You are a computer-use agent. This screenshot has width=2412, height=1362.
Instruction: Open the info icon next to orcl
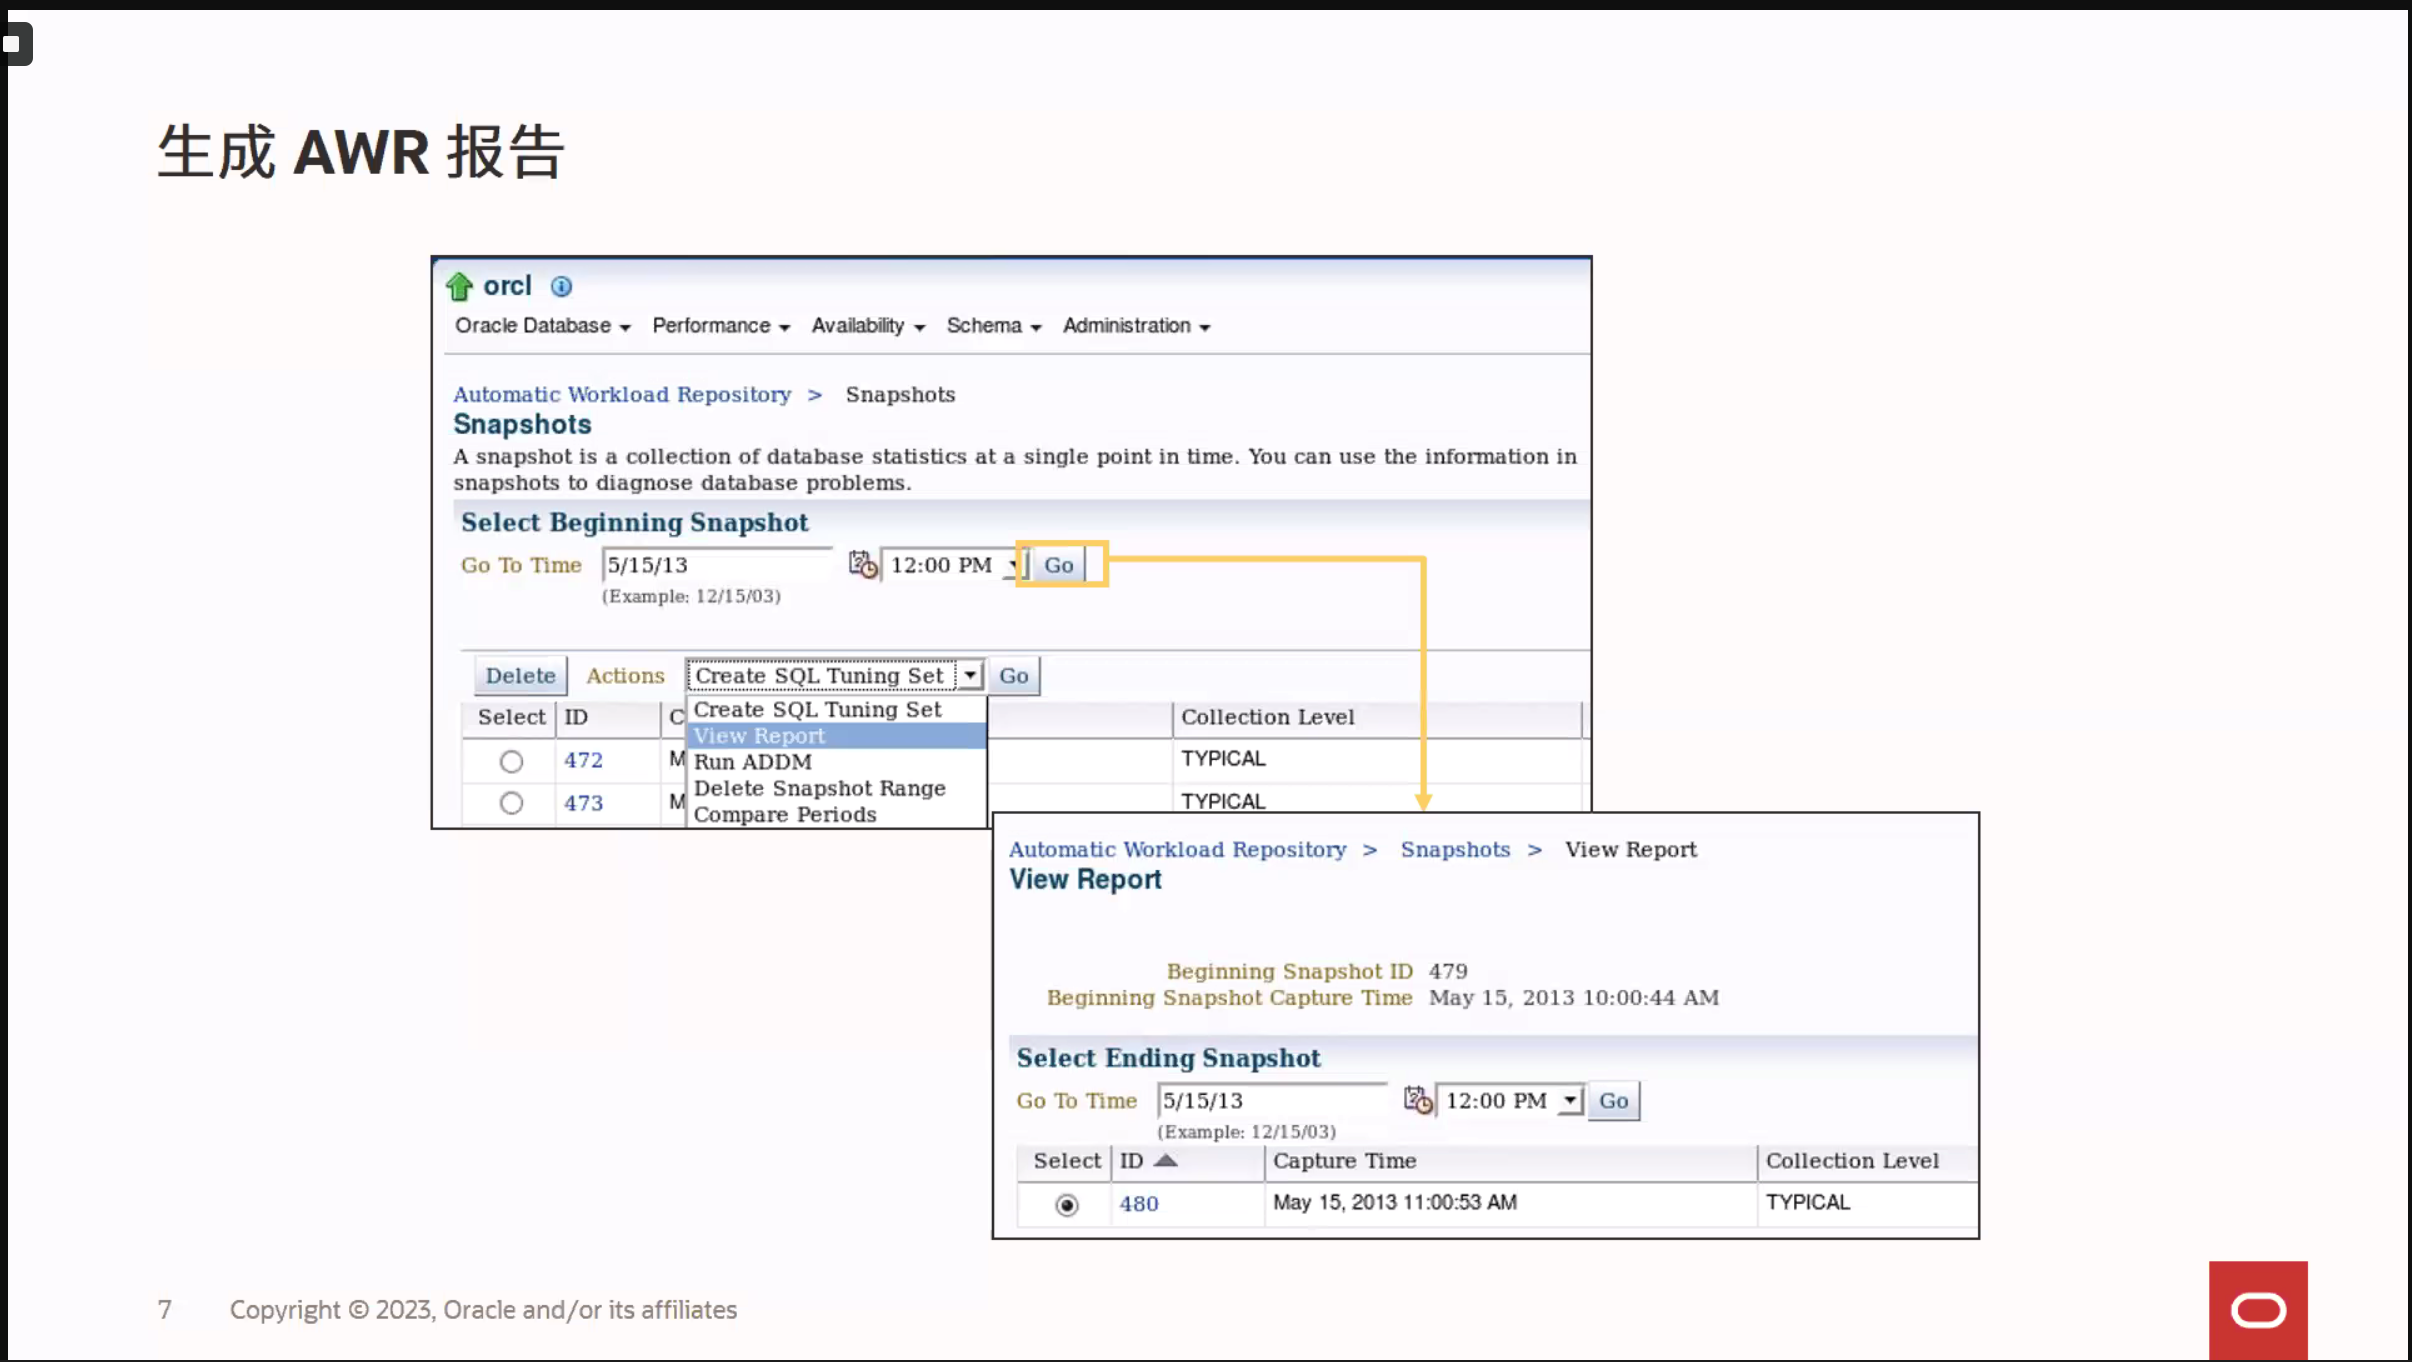coord(562,287)
